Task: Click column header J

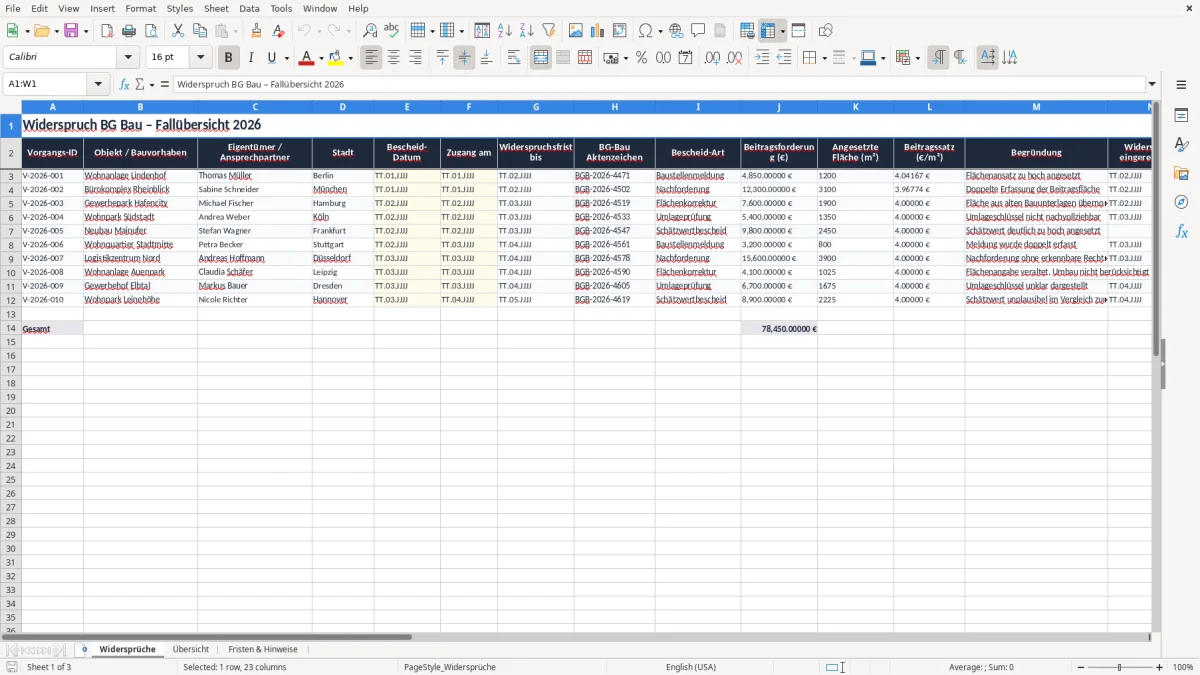Action: [x=779, y=106]
